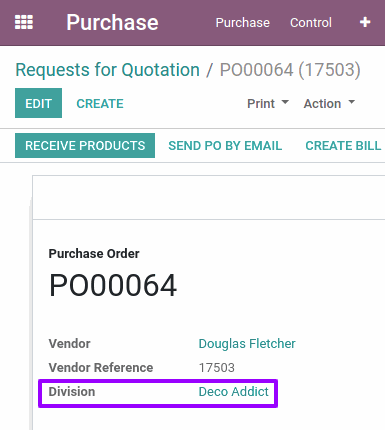Click the vendor reference value 17503

(217, 368)
